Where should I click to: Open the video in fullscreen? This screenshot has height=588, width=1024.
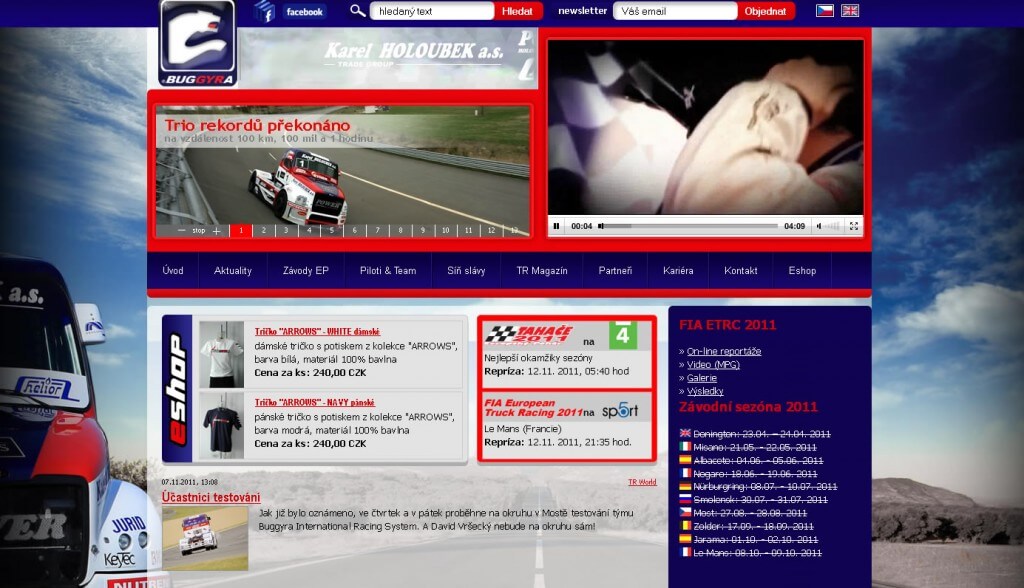coord(854,226)
